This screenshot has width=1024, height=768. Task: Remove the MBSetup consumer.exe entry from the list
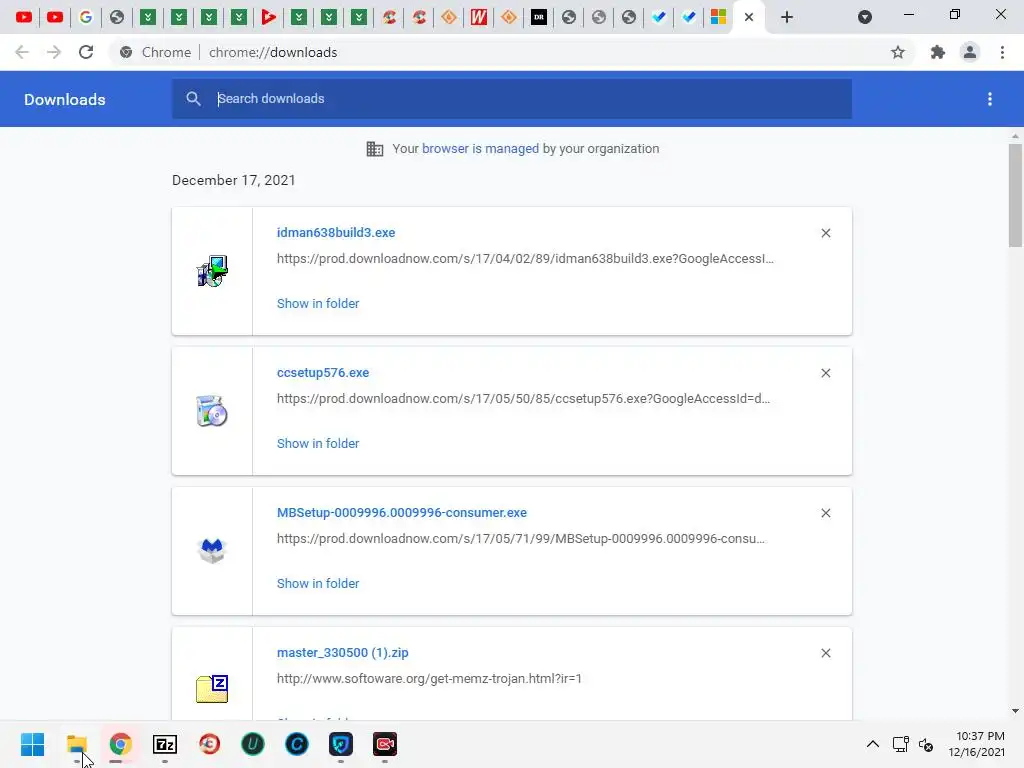point(825,513)
